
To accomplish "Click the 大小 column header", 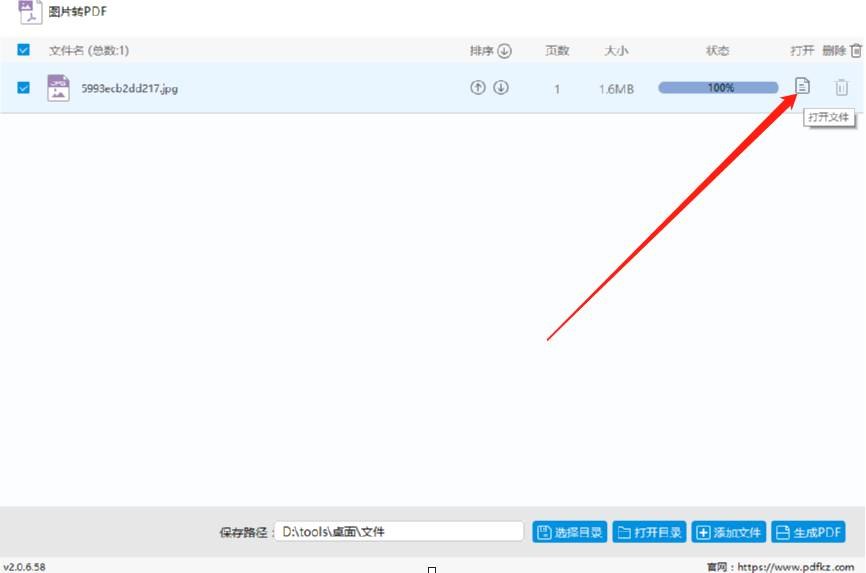I will click(x=616, y=51).
